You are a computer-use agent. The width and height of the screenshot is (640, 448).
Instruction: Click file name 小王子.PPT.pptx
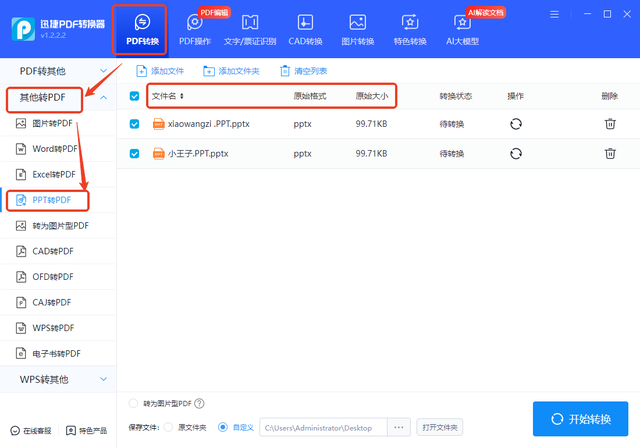198,153
